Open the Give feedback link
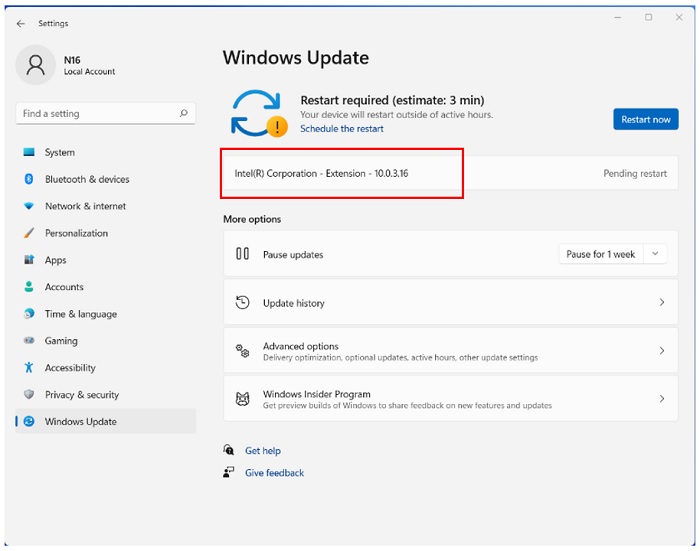700x551 pixels. [x=274, y=472]
